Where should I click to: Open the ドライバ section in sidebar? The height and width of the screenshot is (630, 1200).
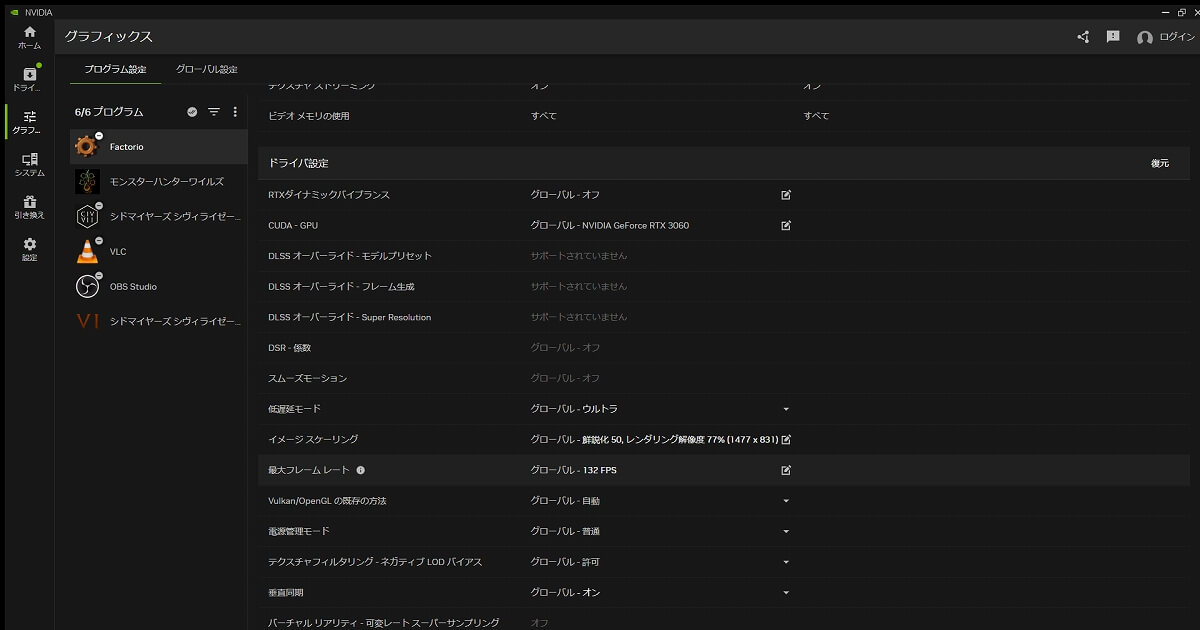(29, 80)
